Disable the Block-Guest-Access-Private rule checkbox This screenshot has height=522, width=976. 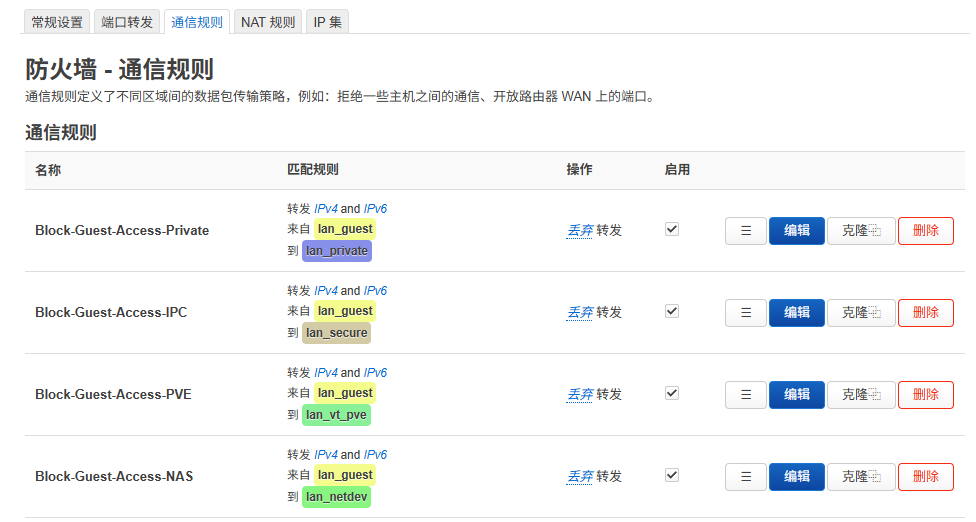pyautogui.click(x=672, y=229)
